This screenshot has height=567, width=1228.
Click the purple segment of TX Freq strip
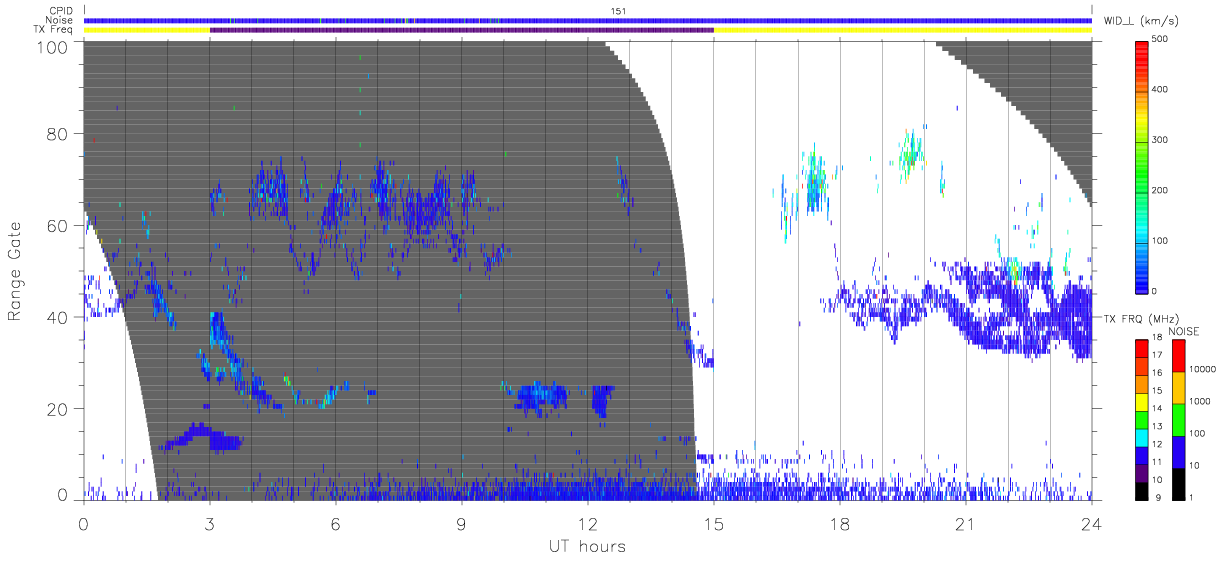pos(462,30)
